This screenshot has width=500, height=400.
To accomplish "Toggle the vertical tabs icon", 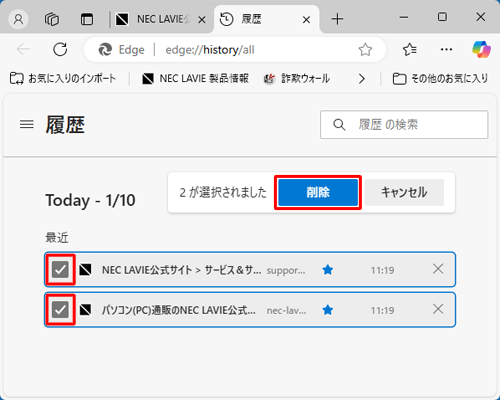I will [87, 19].
